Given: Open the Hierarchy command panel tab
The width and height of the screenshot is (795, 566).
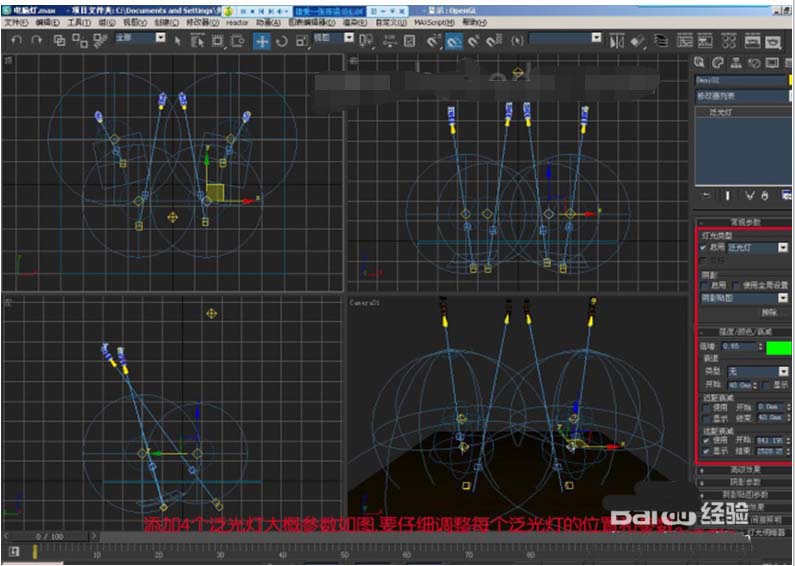Looking at the screenshot, I should [x=737, y=62].
